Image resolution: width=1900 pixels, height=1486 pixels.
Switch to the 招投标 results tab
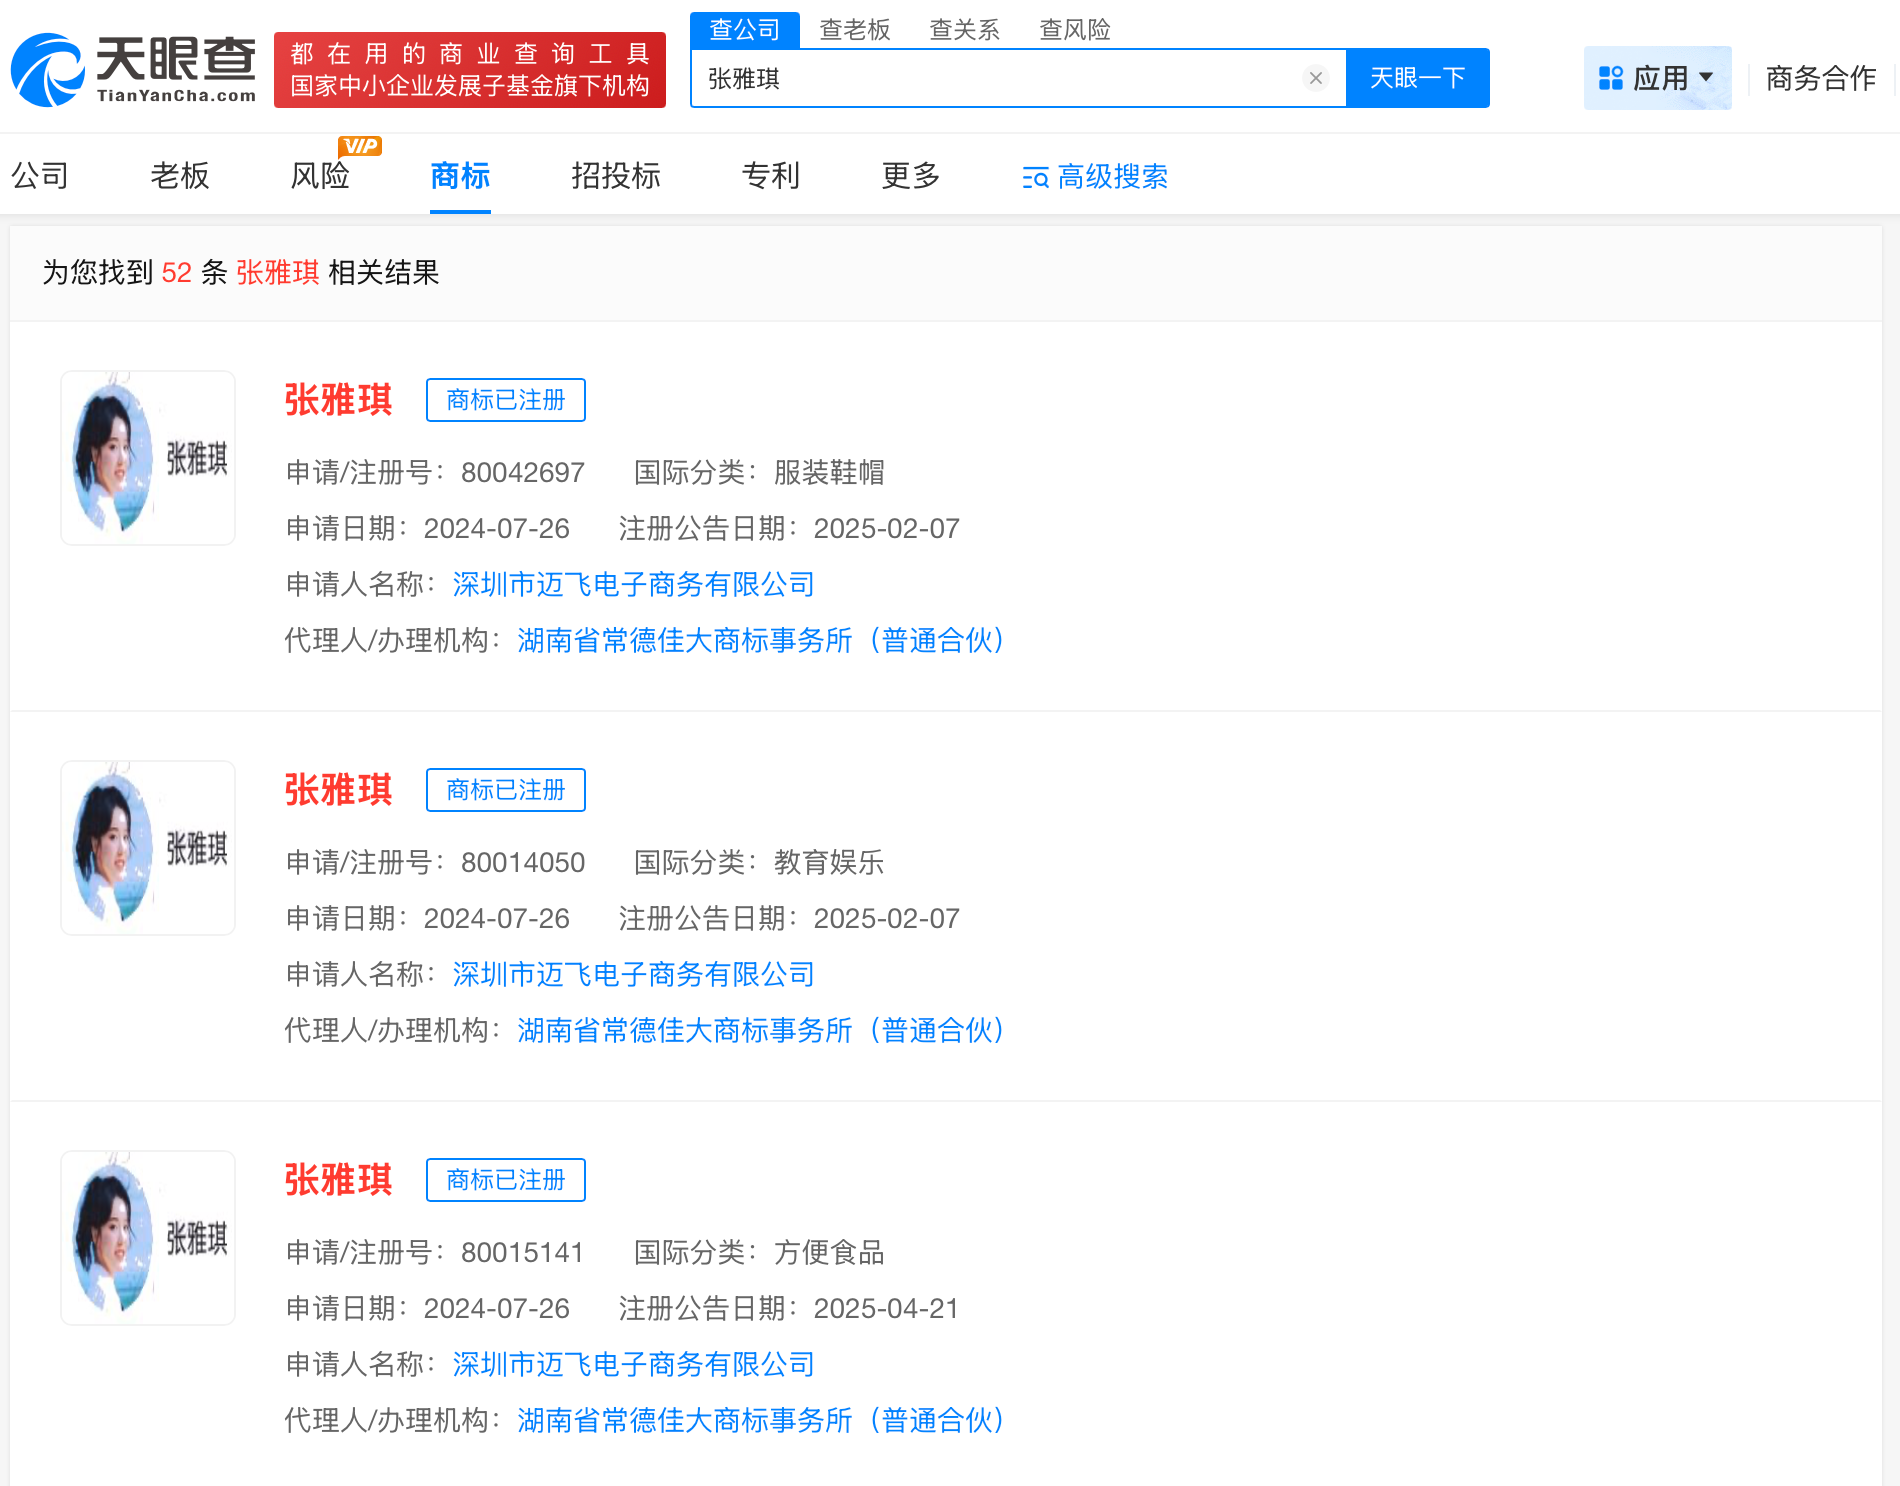pos(616,176)
